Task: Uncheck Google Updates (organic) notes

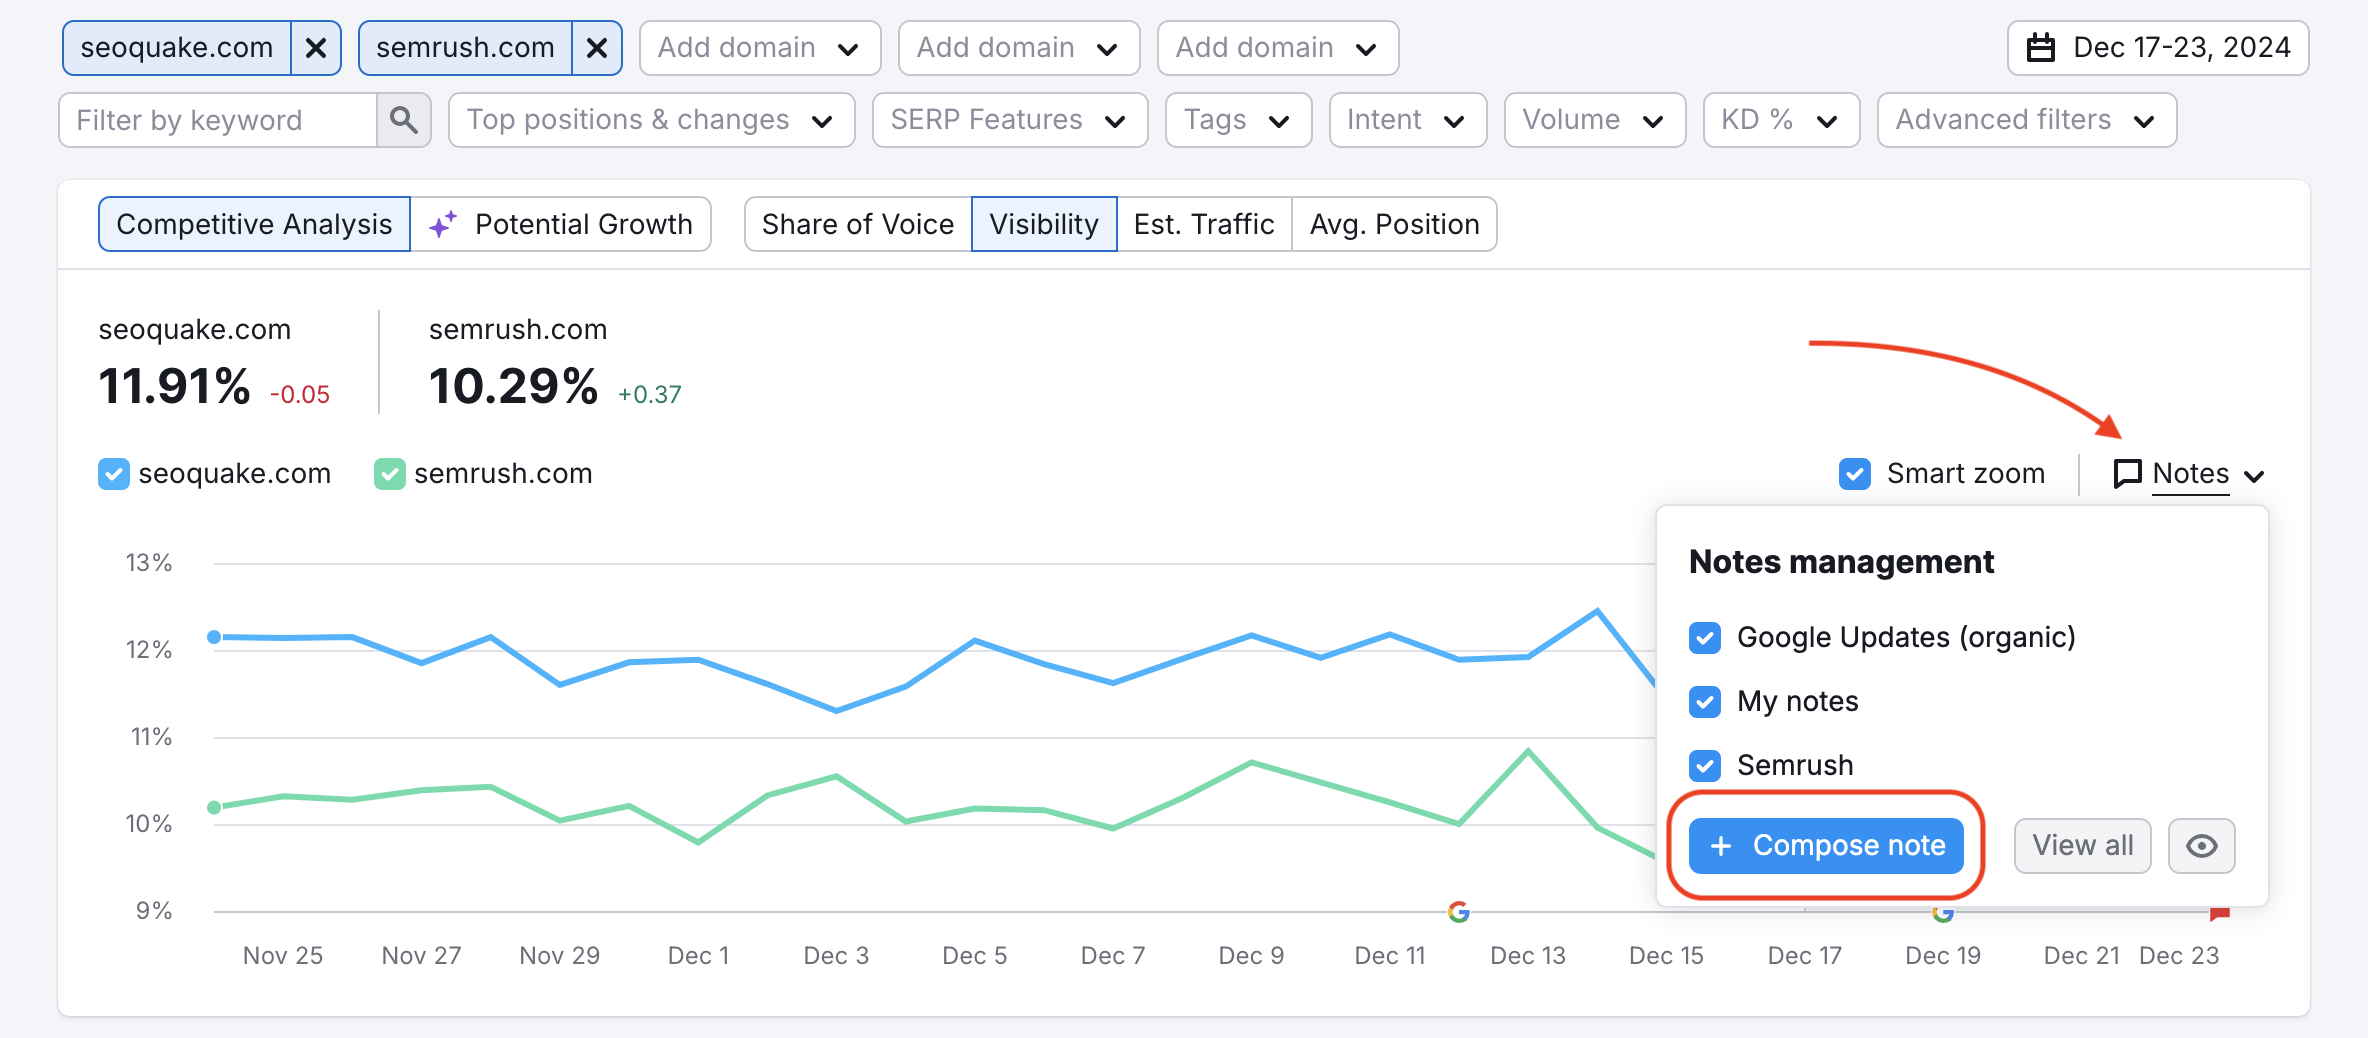Action: pyautogui.click(x=1704, y=637)
